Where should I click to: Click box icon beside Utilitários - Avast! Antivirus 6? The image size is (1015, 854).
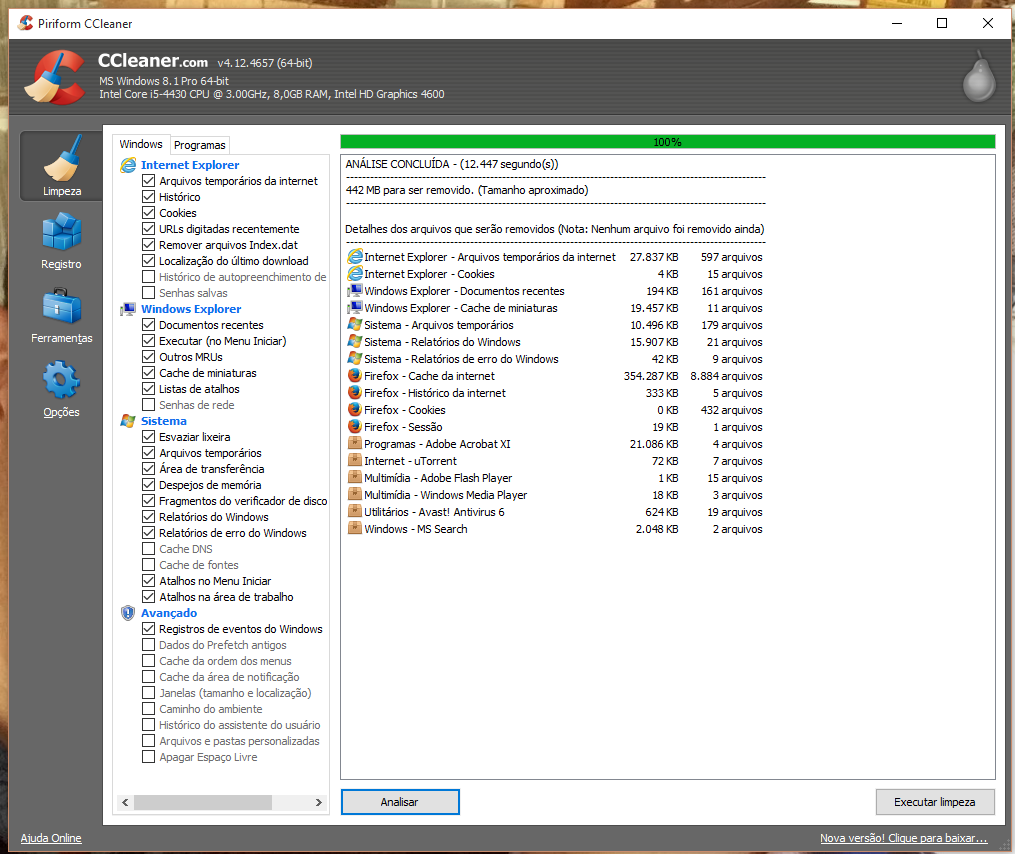click(355, 511)
